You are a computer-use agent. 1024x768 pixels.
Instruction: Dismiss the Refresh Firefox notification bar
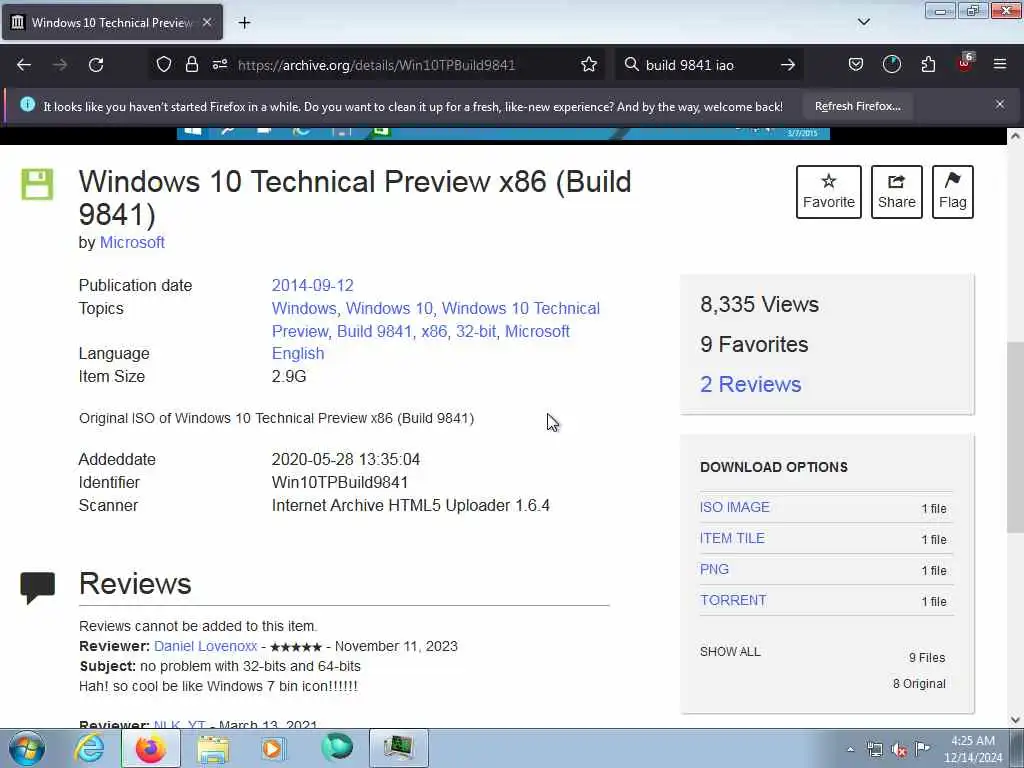point(1000,104)
